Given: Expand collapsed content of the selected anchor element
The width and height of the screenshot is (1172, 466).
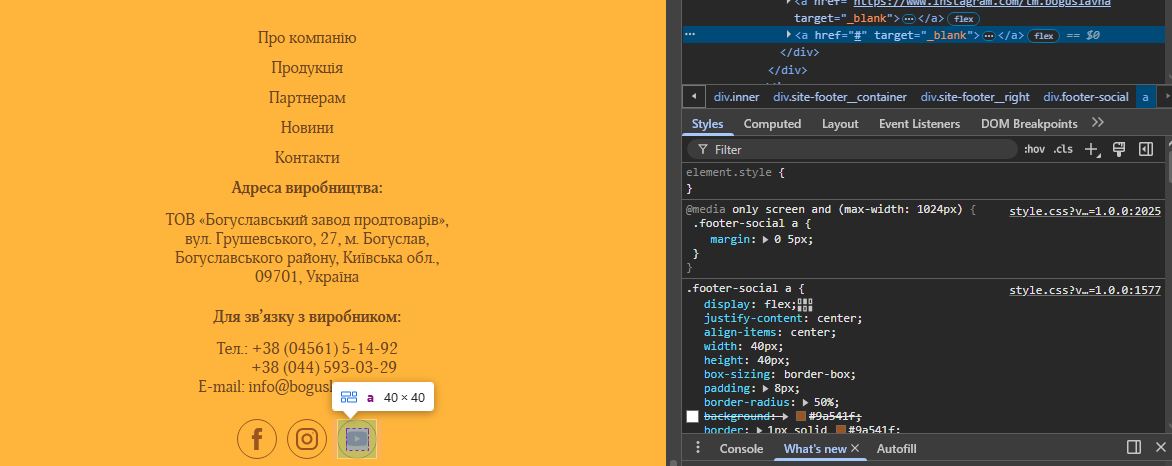Looking at the screenshot, I should [x=989, y=35].
